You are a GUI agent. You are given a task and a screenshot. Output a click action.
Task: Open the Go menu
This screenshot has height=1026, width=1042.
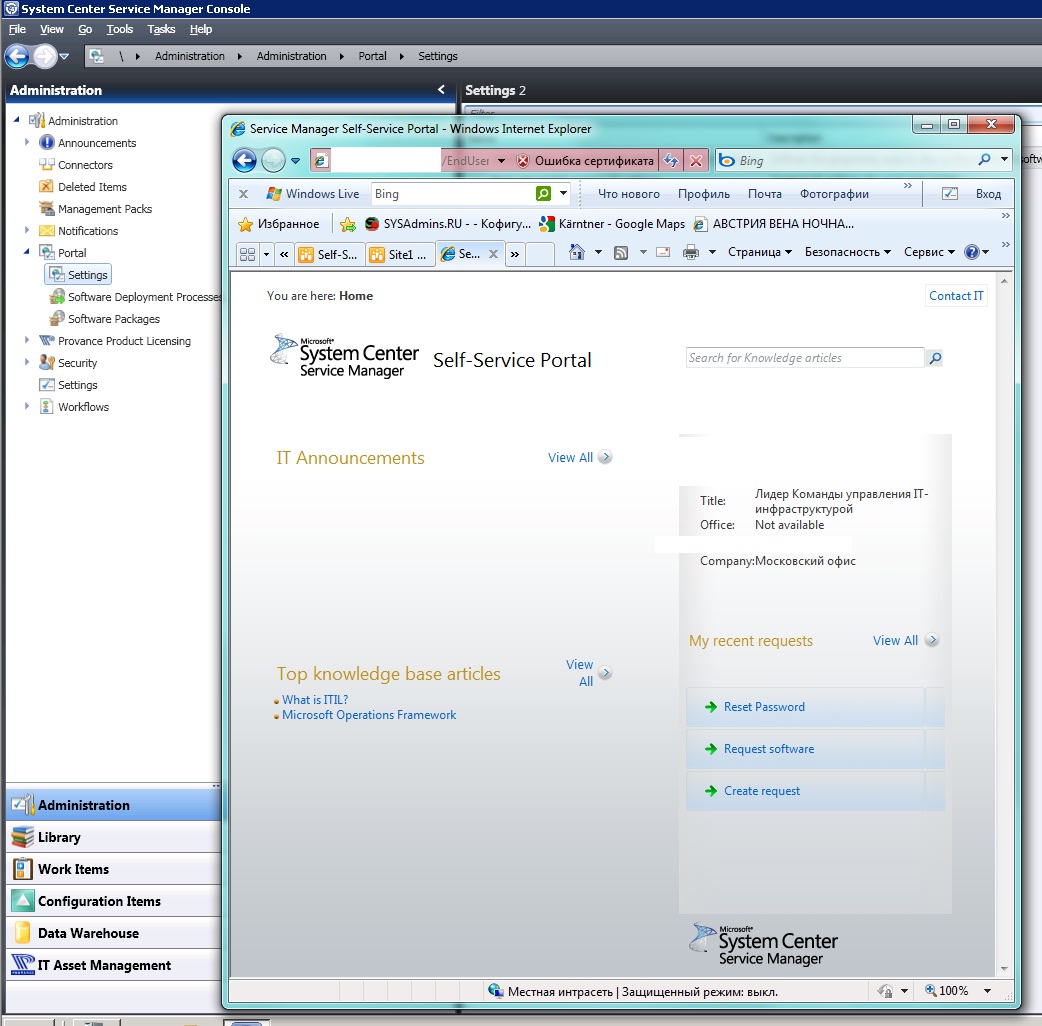coord(85,29)
